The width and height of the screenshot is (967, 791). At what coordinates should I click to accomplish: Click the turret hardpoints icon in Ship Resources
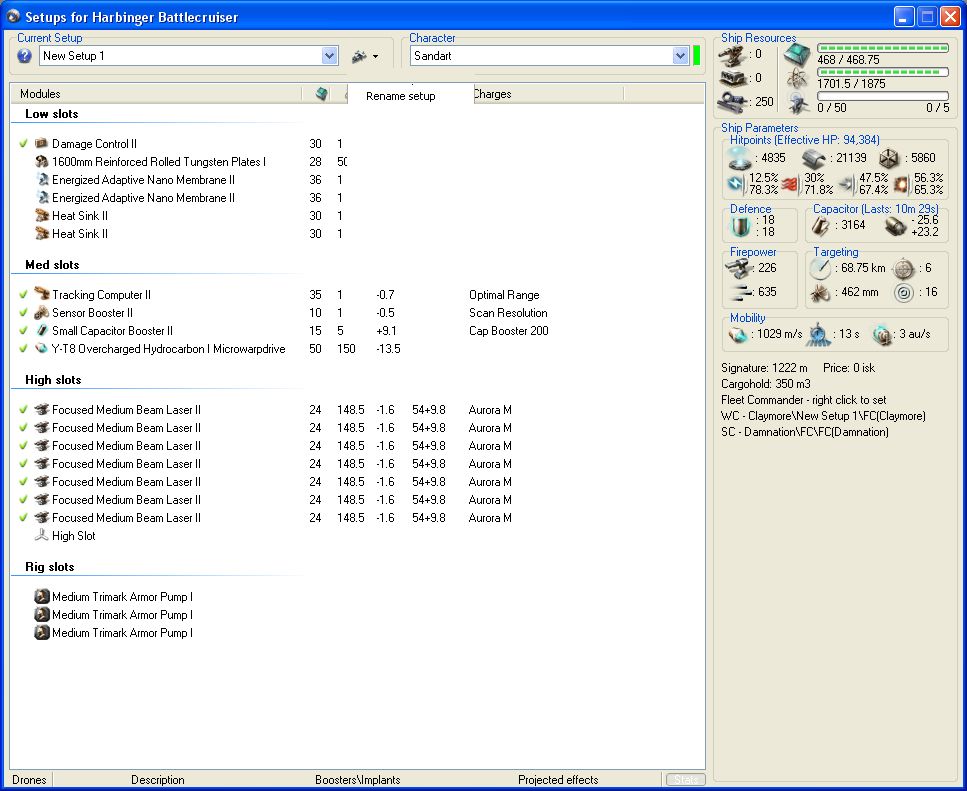click(732, 55)
